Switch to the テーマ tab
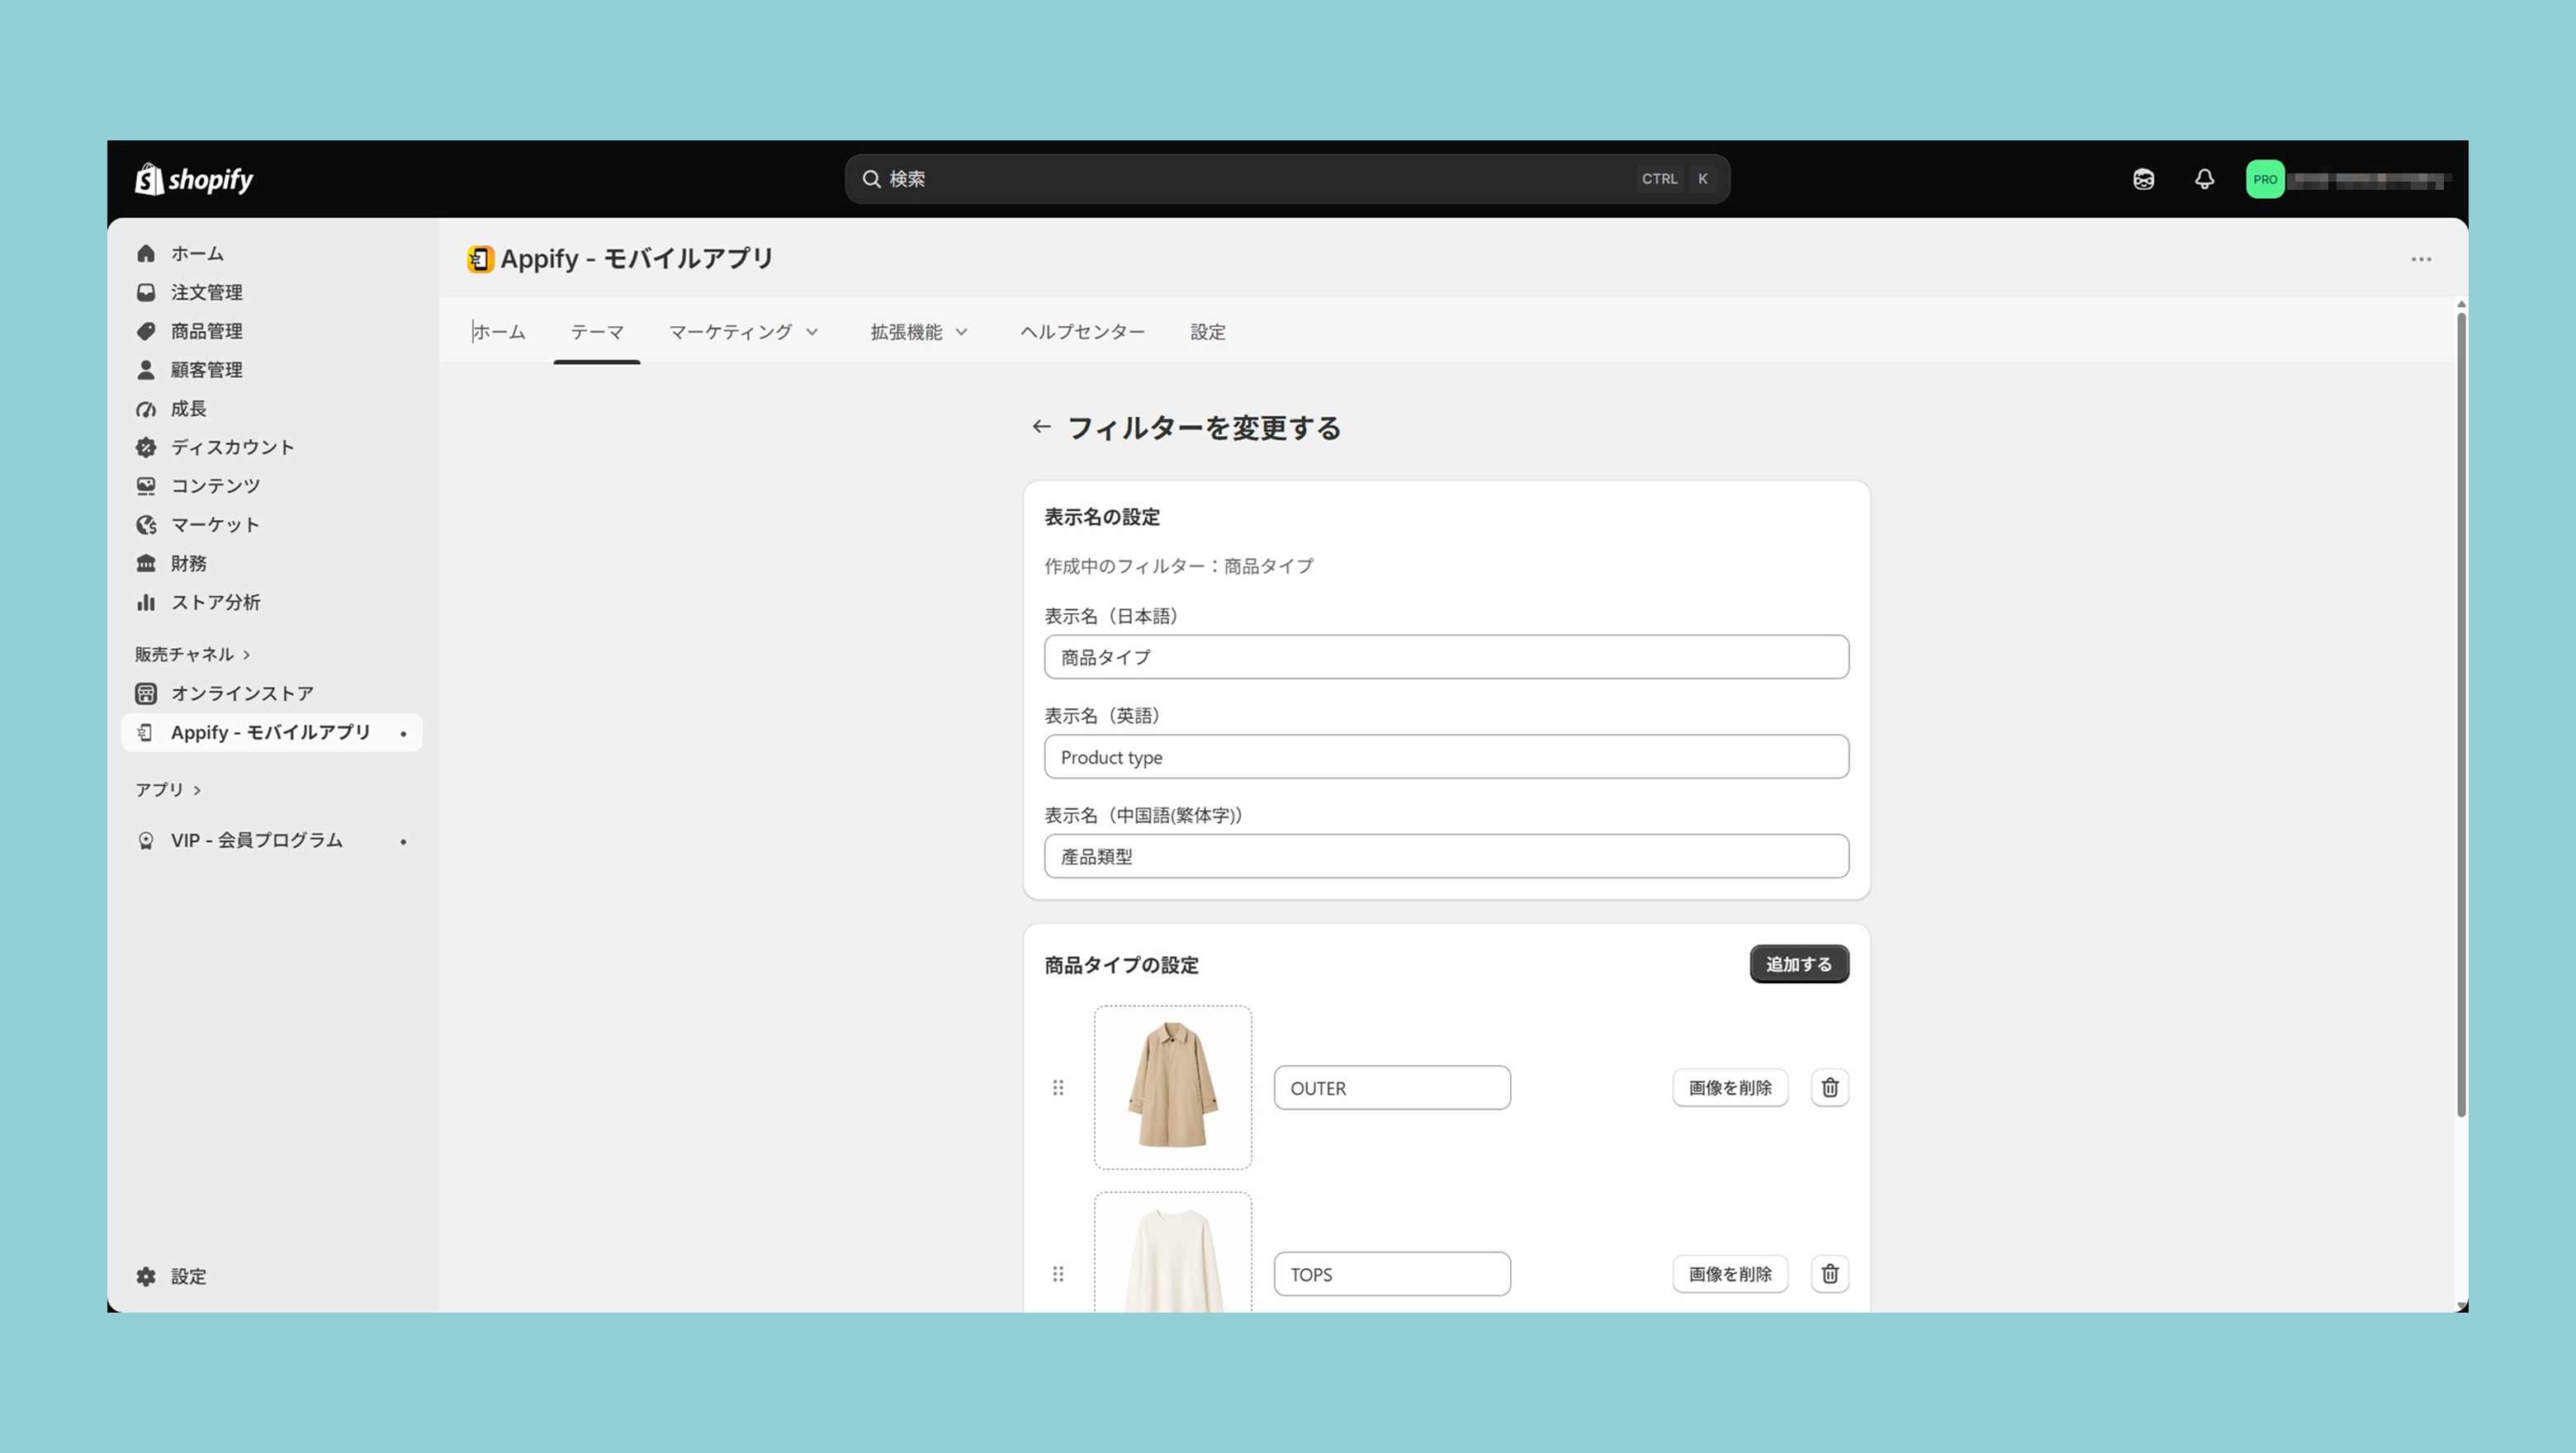Image resolution: width=2576 pixels, height=1453 pixels. 597,332
